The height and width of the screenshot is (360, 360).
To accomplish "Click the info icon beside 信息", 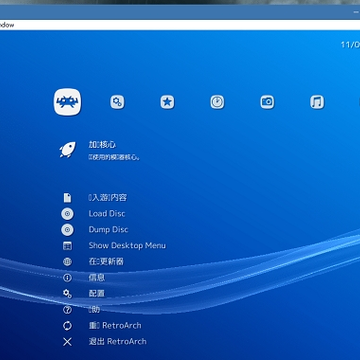I will point(67,277).
